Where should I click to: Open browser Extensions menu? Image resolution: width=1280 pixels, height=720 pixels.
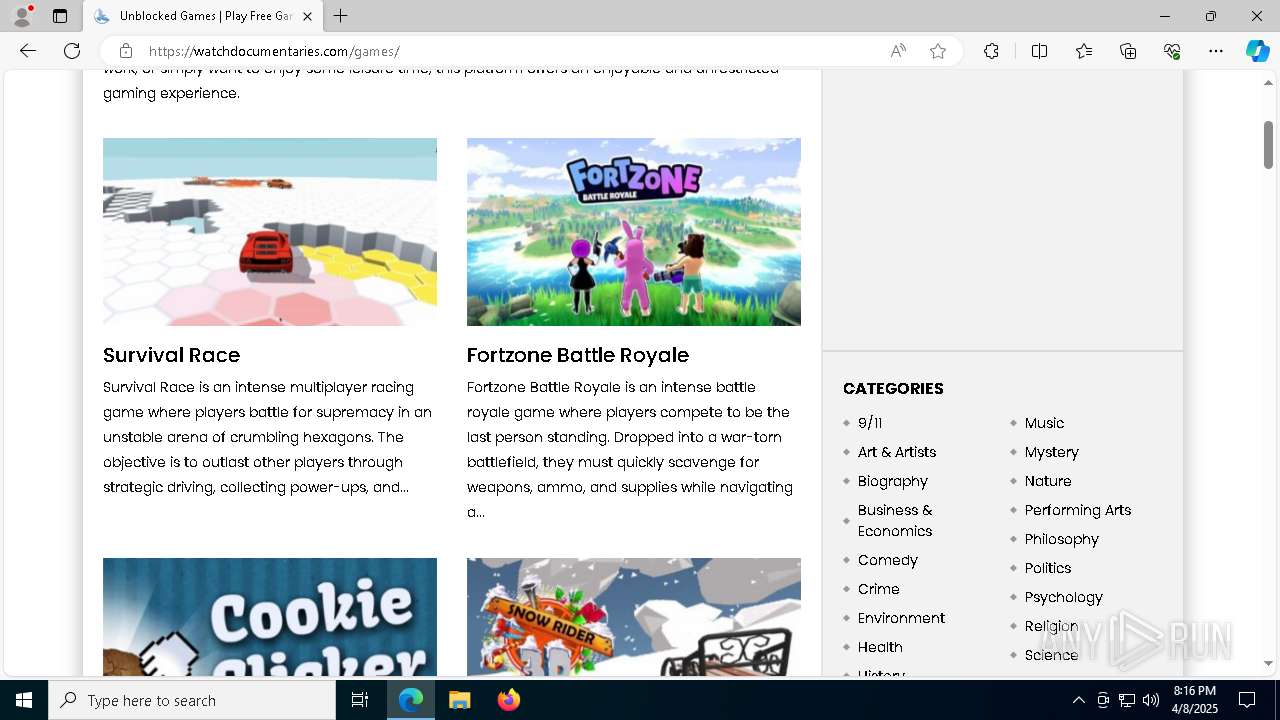[x=991, y=51]
